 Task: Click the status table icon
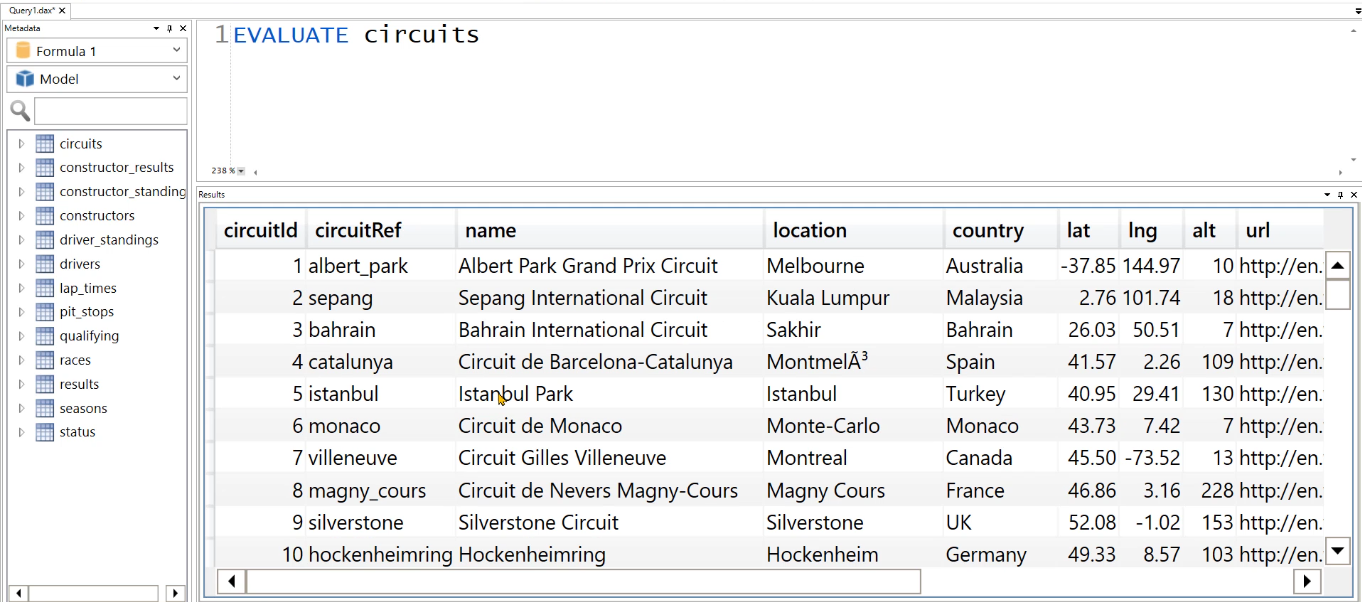[44, 432]
